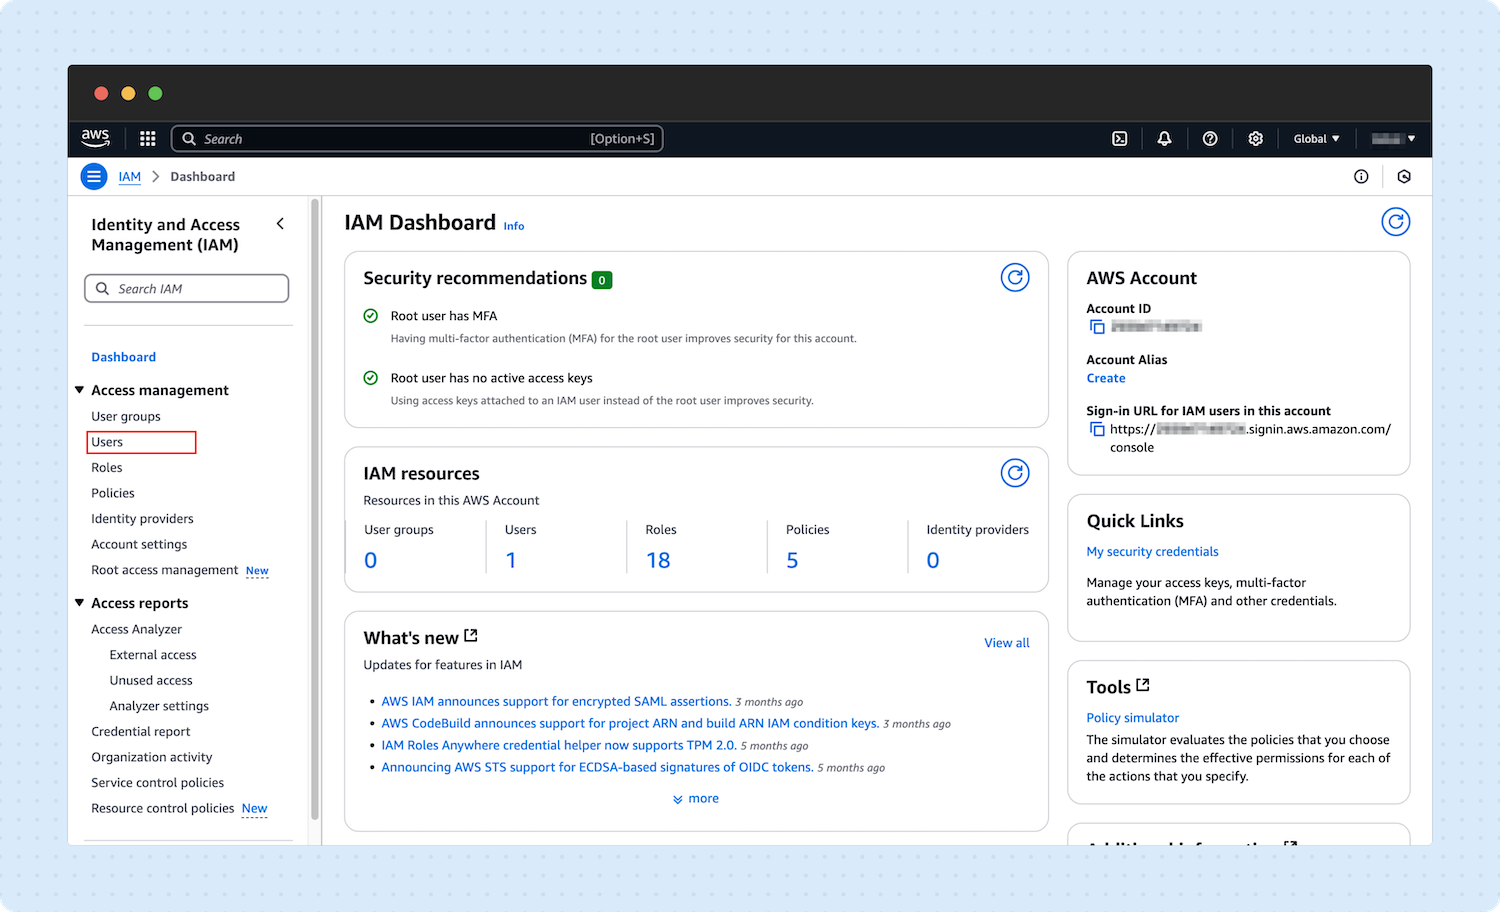1500x912 pixels.
Task: Open Policies in the sidebar
Action: (113, 493)
